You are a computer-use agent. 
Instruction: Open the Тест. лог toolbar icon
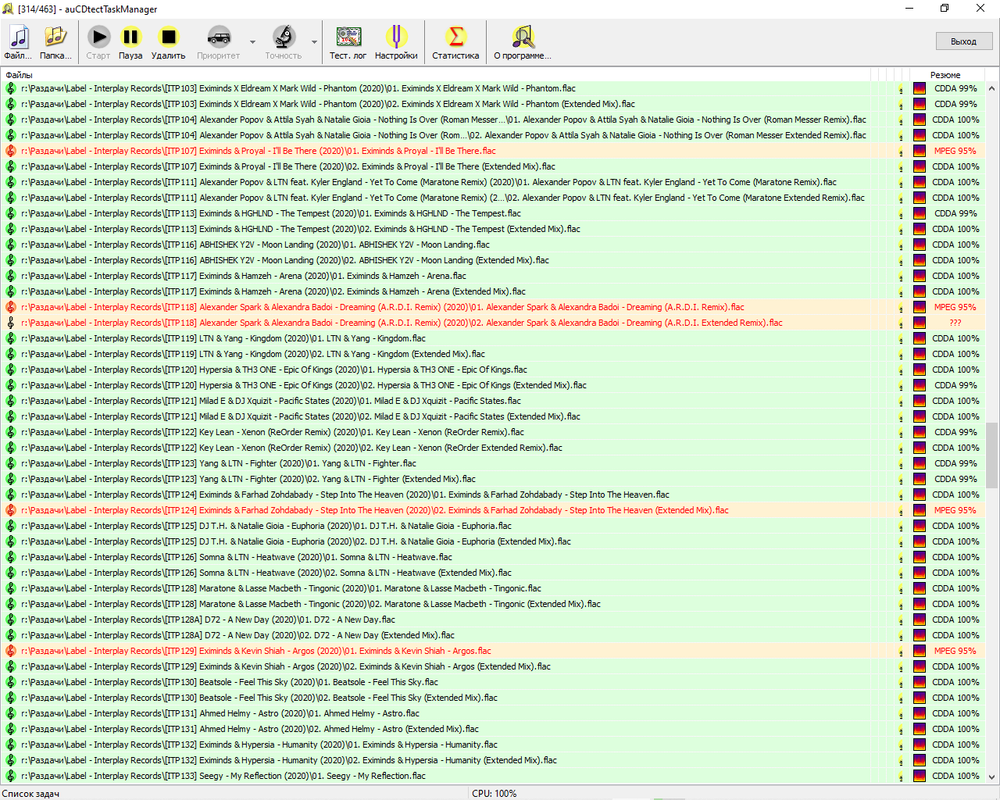coord(348,42)
